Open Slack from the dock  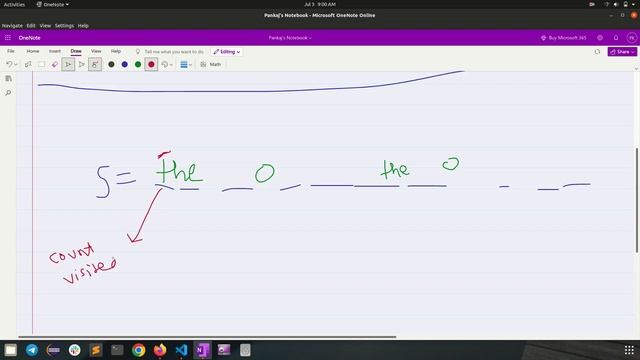74,350
